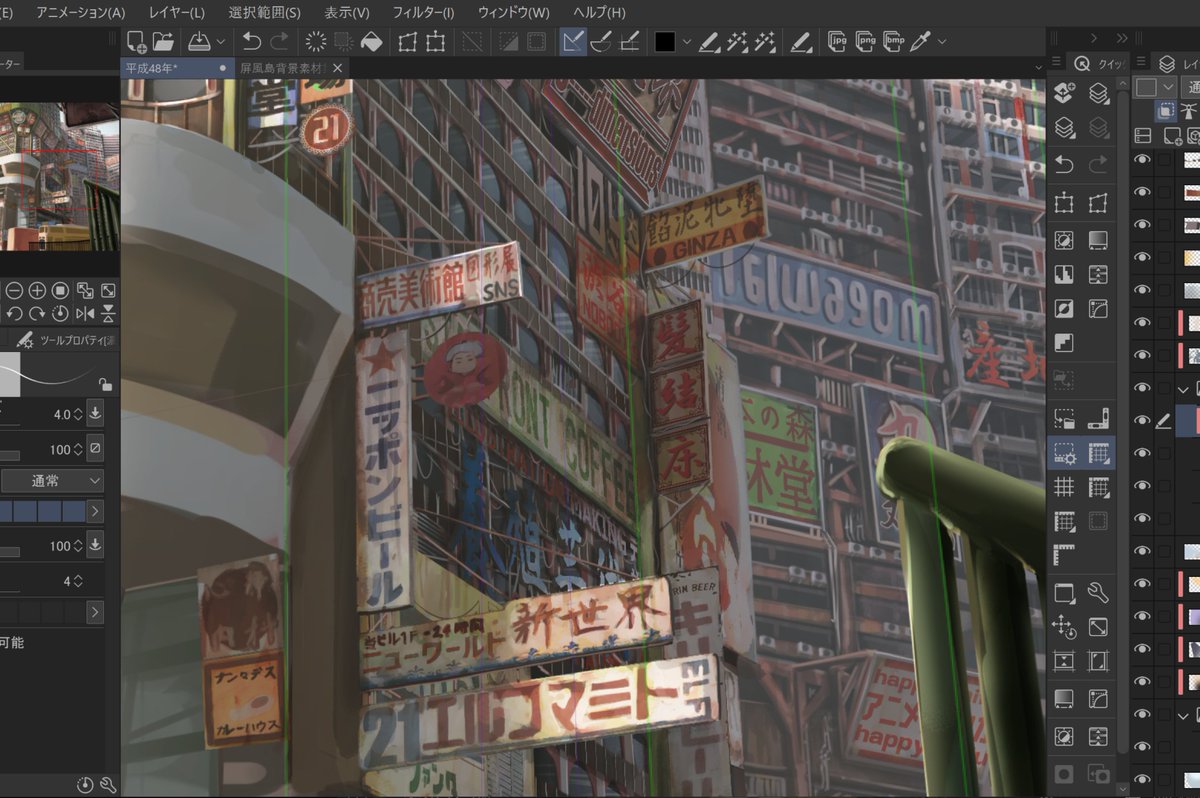1200x798 pixels.
Task: Toggle the Snap to Grid icon
Action: click(629, 42)
